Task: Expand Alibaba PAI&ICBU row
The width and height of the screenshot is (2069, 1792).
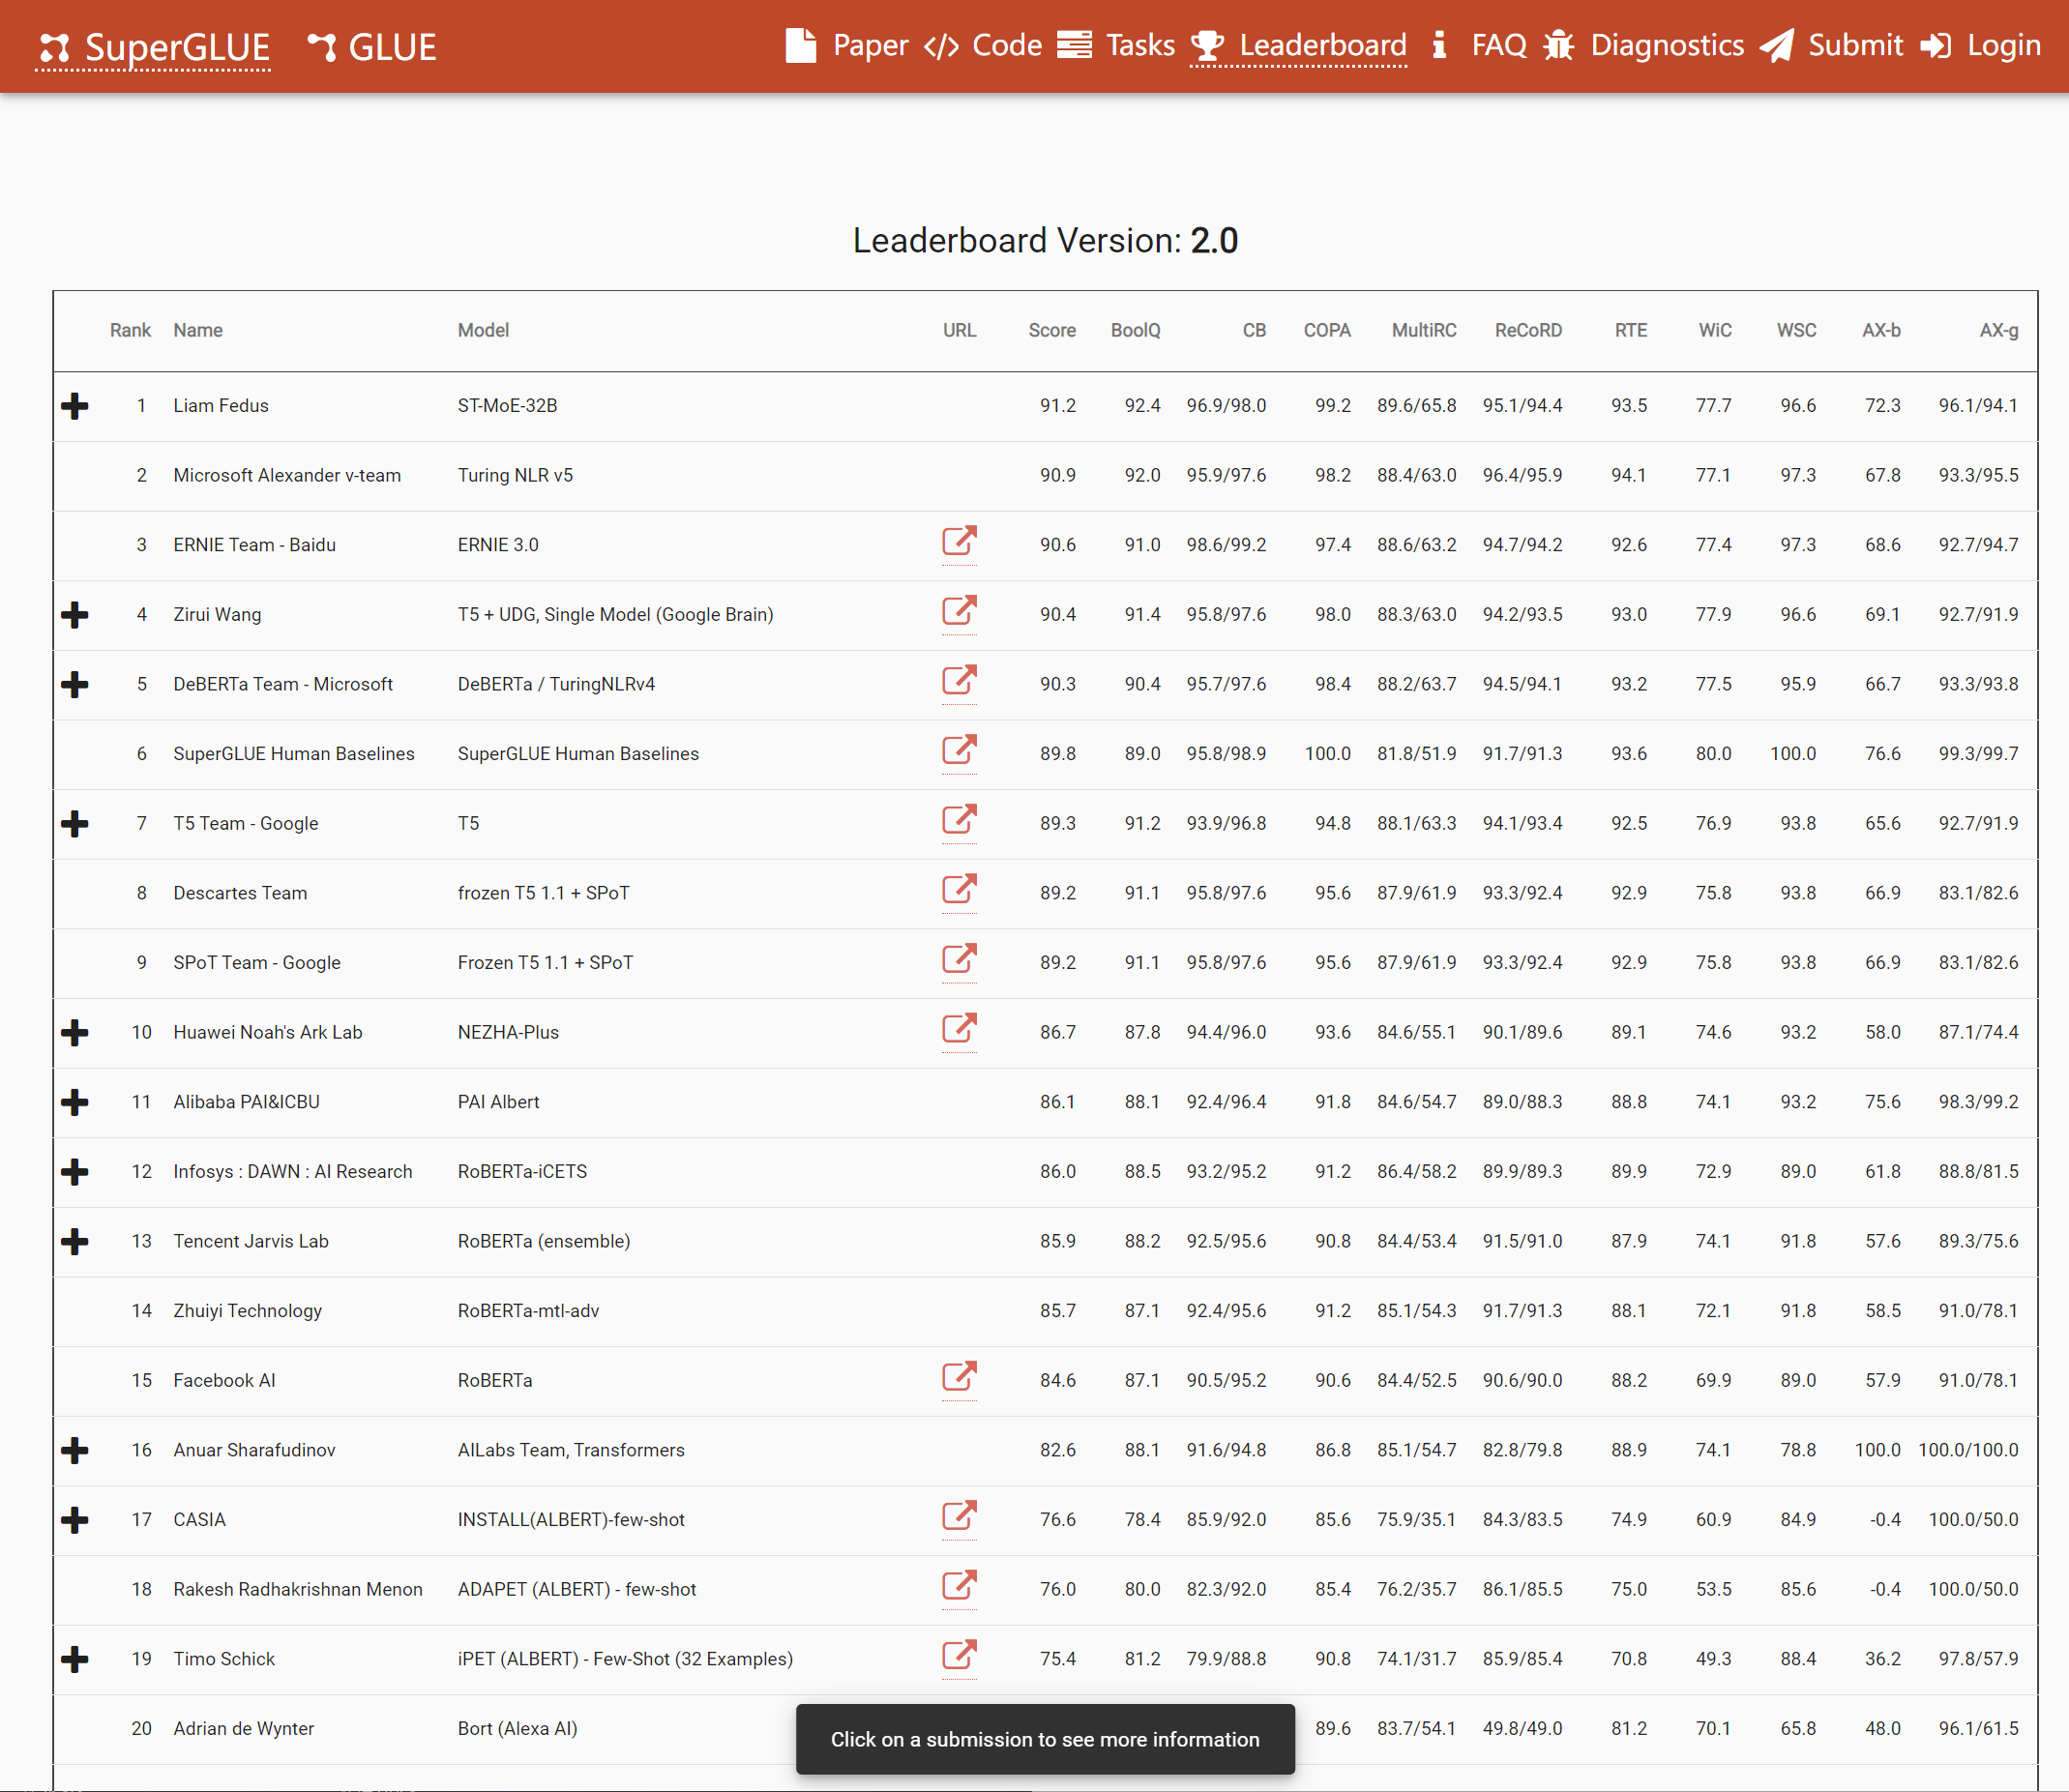Action: click(75, 1103)
